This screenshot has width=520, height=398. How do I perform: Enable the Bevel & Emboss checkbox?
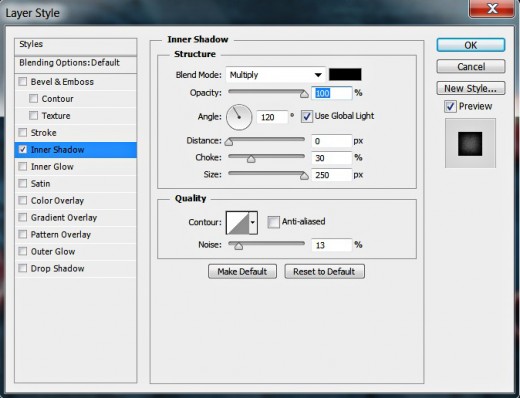point(23,82)
